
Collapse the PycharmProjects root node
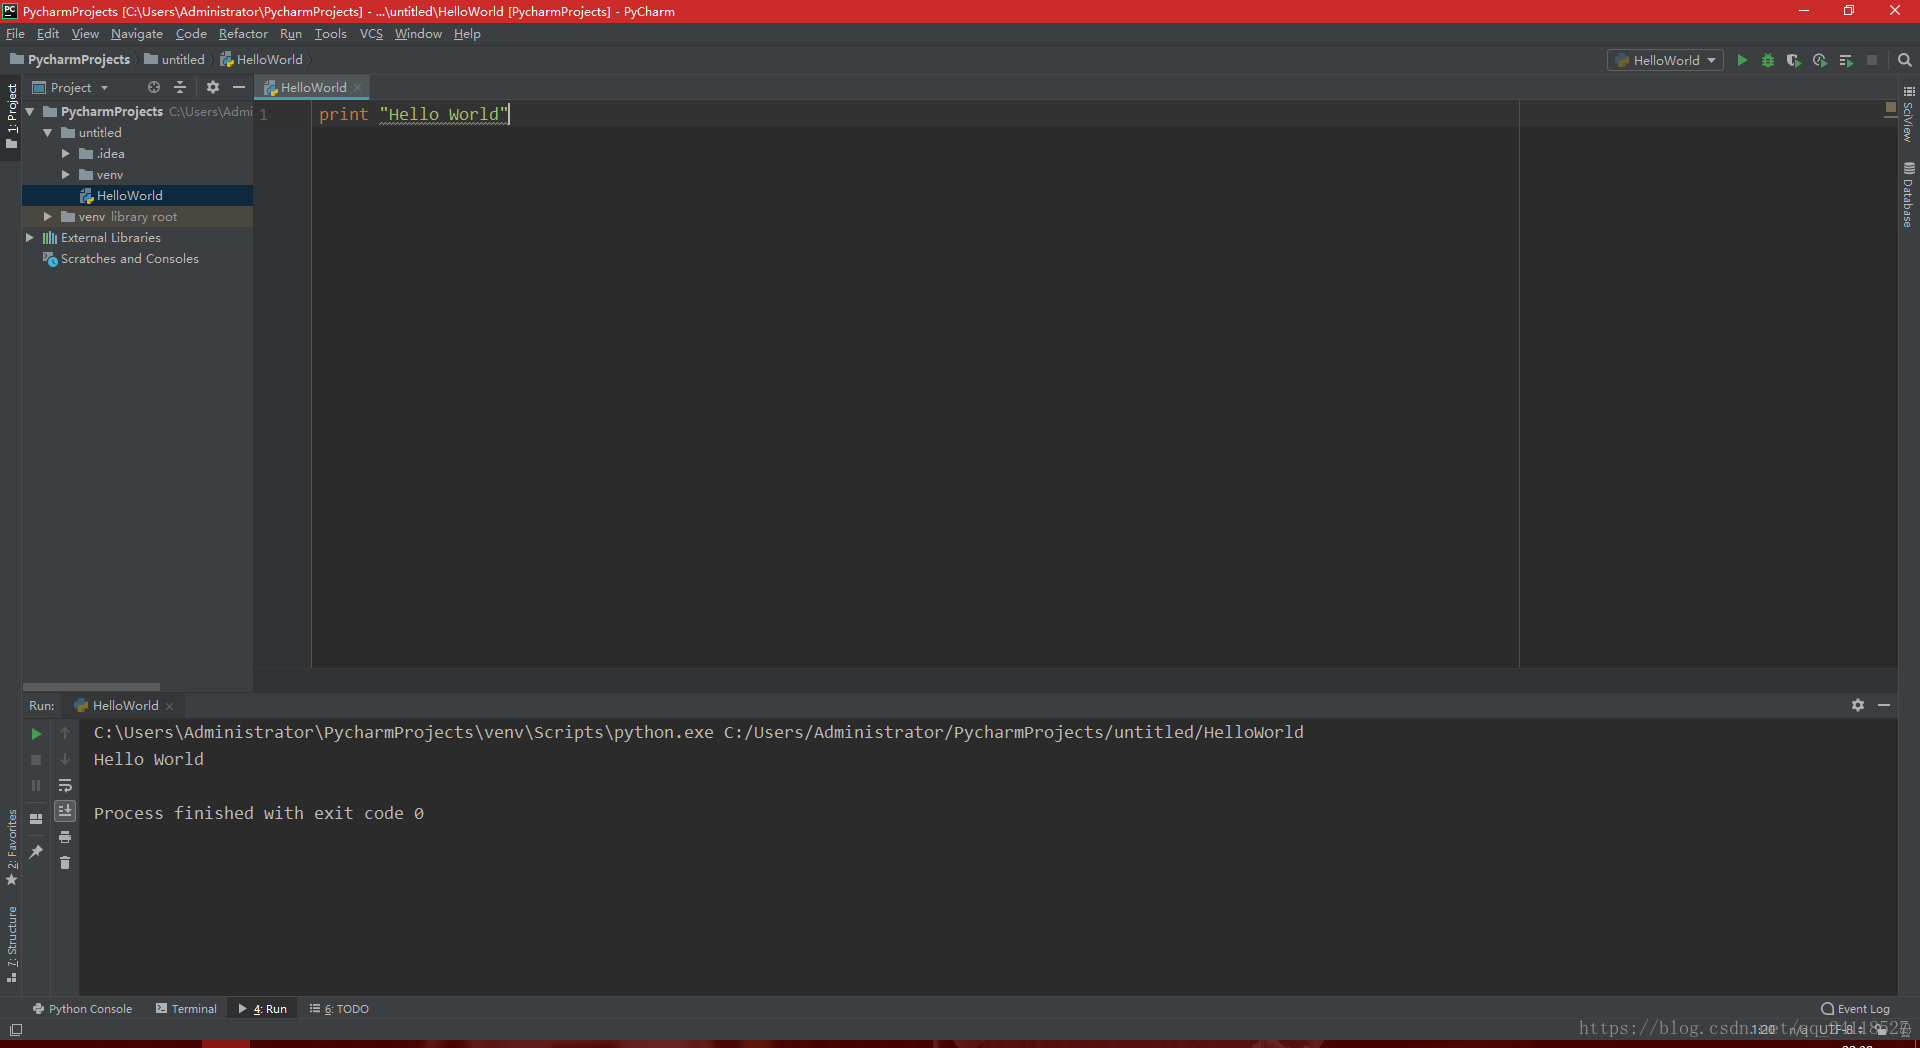pyautogui.click(x=30, y=112)
